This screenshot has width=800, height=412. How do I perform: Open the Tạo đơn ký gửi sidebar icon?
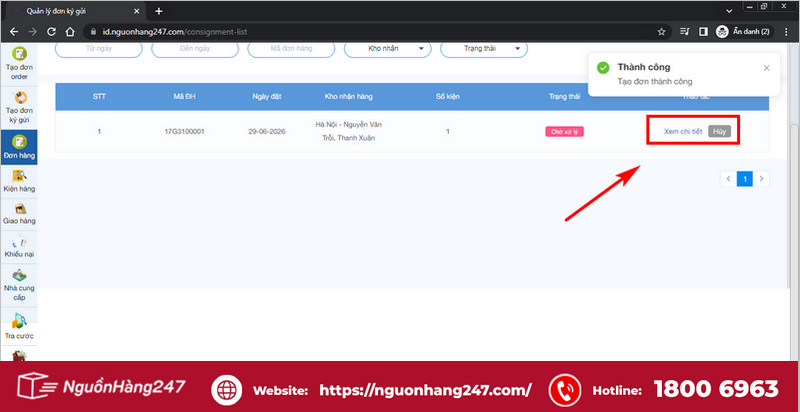(19, 108)
